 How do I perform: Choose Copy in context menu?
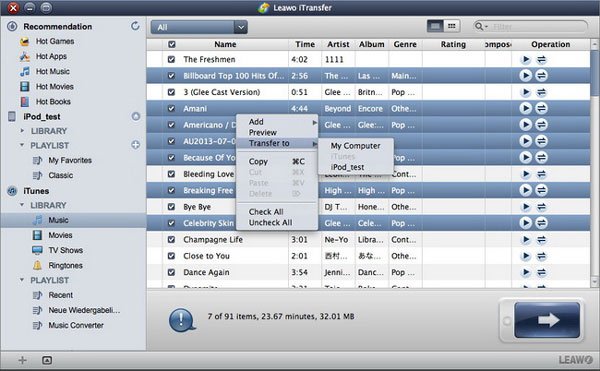click(x=277, y=161)
